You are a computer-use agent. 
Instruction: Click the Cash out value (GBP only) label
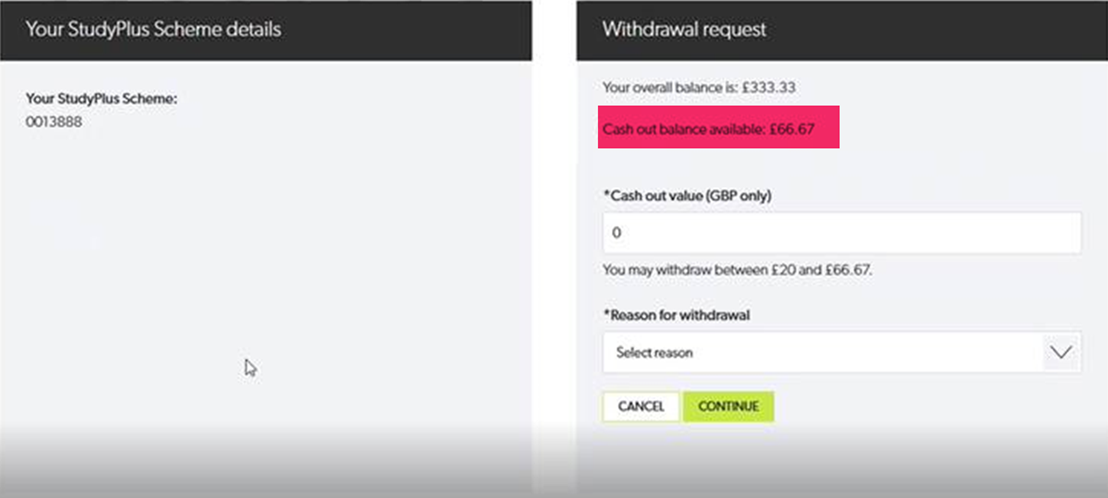coord(687,196)
